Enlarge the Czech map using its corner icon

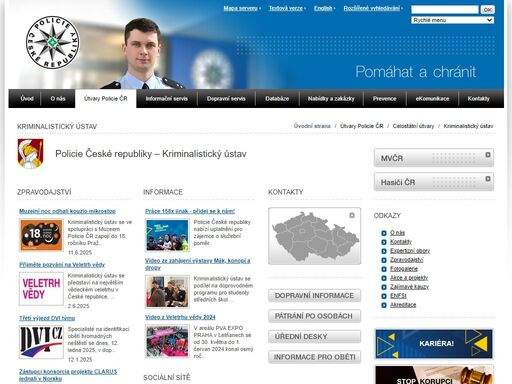click(x=352, y=215)
